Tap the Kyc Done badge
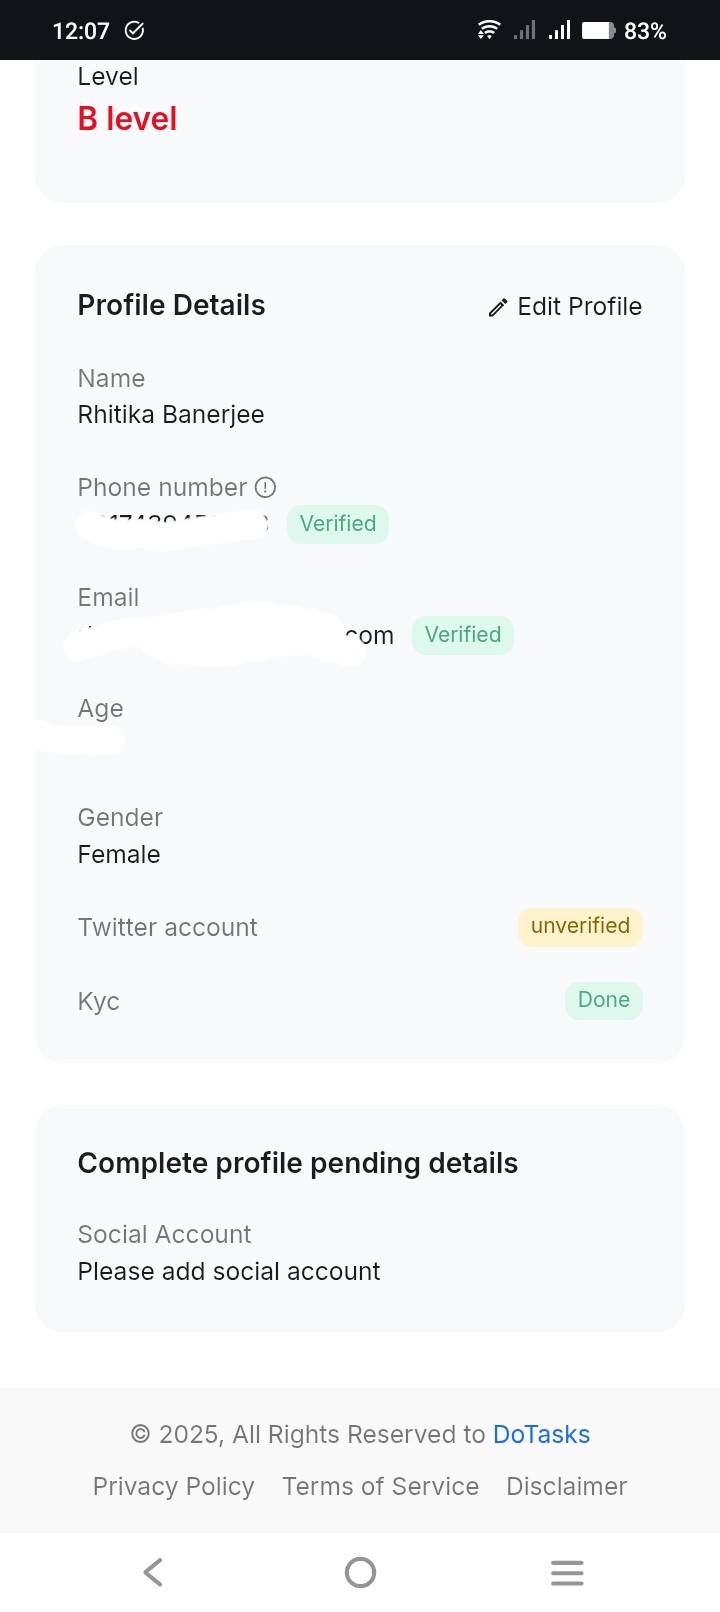Image resolution: width=720 pixels, height=1612 pixels. 603,1000
